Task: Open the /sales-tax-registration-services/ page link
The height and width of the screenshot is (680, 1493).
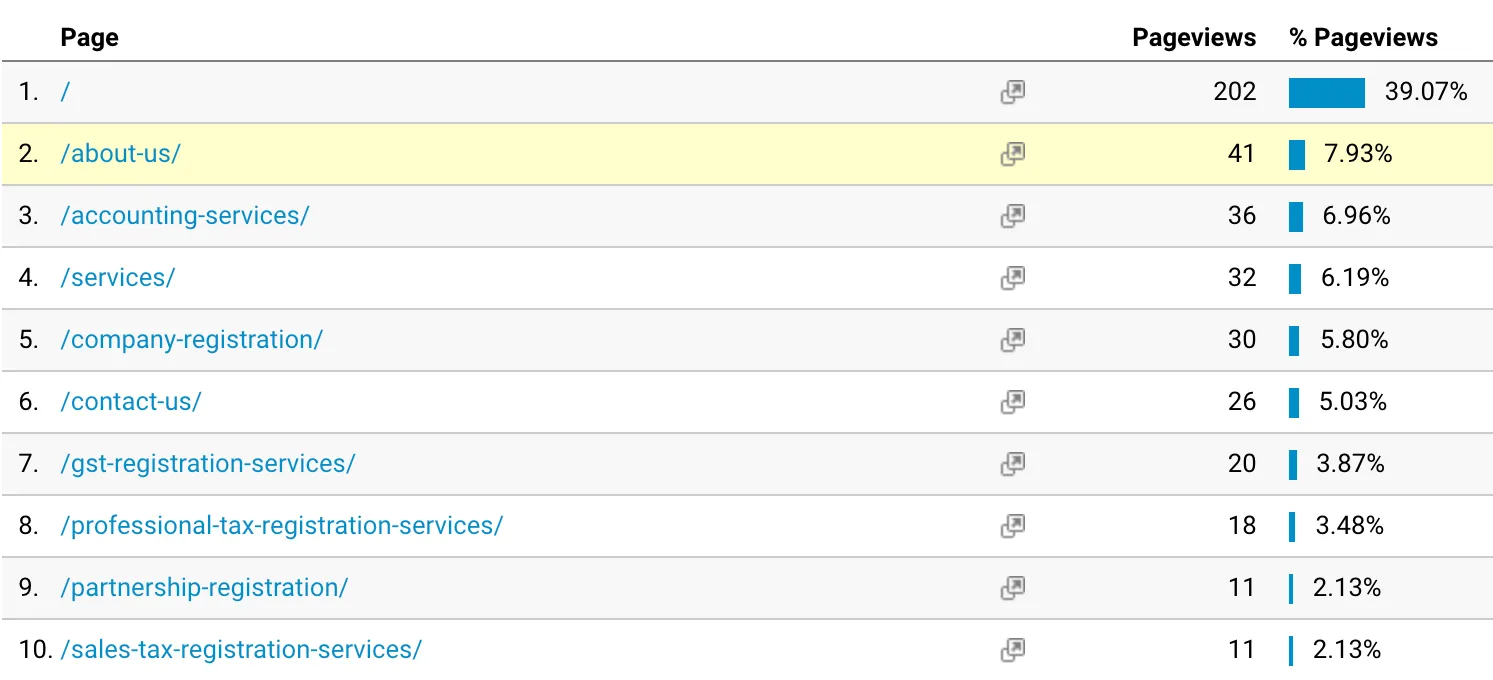Action: [241, 650]
